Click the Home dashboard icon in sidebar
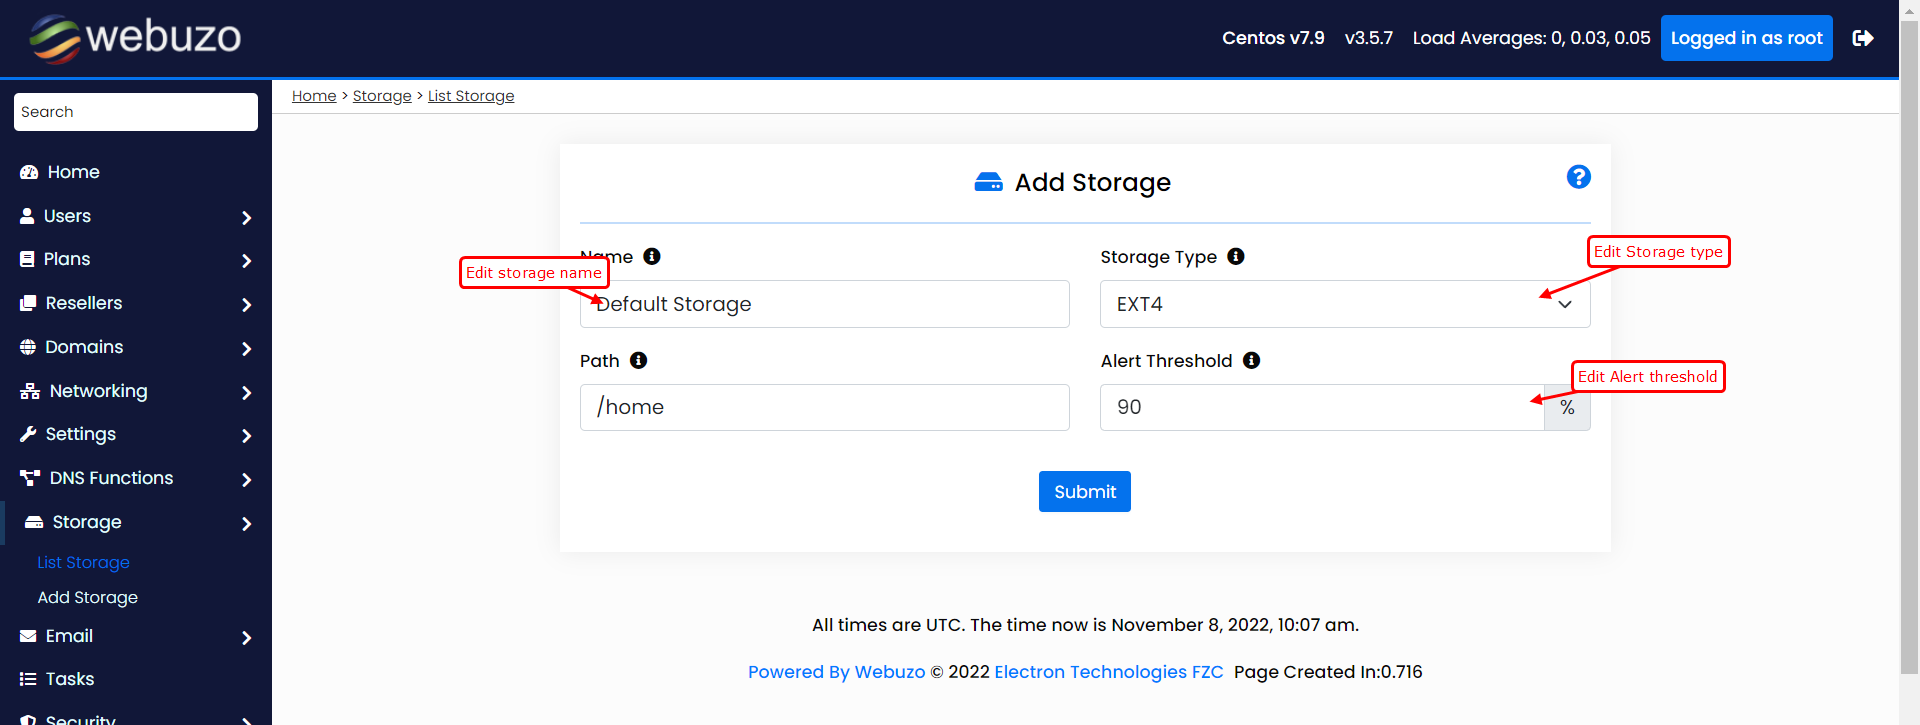The width and height of the screenshot is (1920, 725). click(x=29, y=172)
